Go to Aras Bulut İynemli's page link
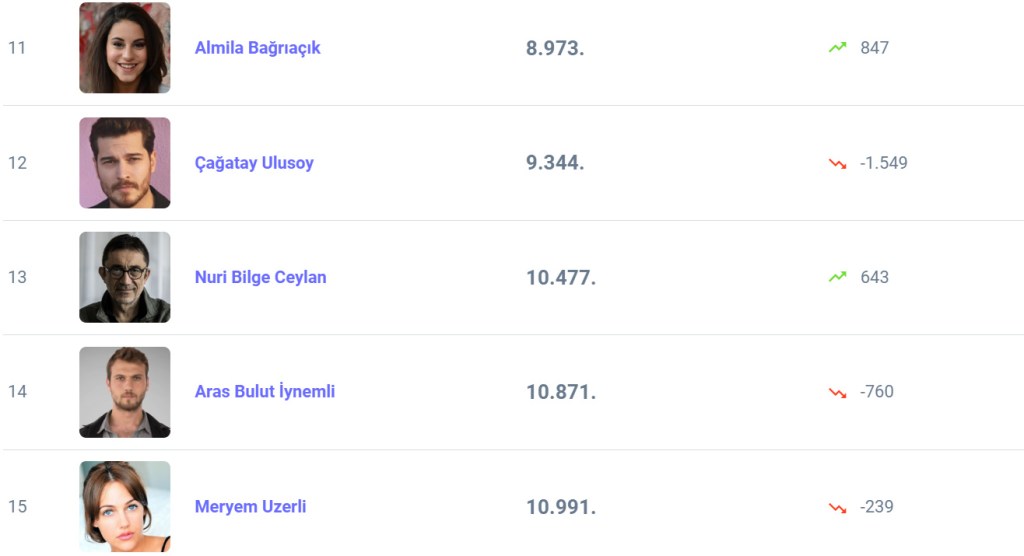The width and height of the screenshot is (1024, 556). 265,392
